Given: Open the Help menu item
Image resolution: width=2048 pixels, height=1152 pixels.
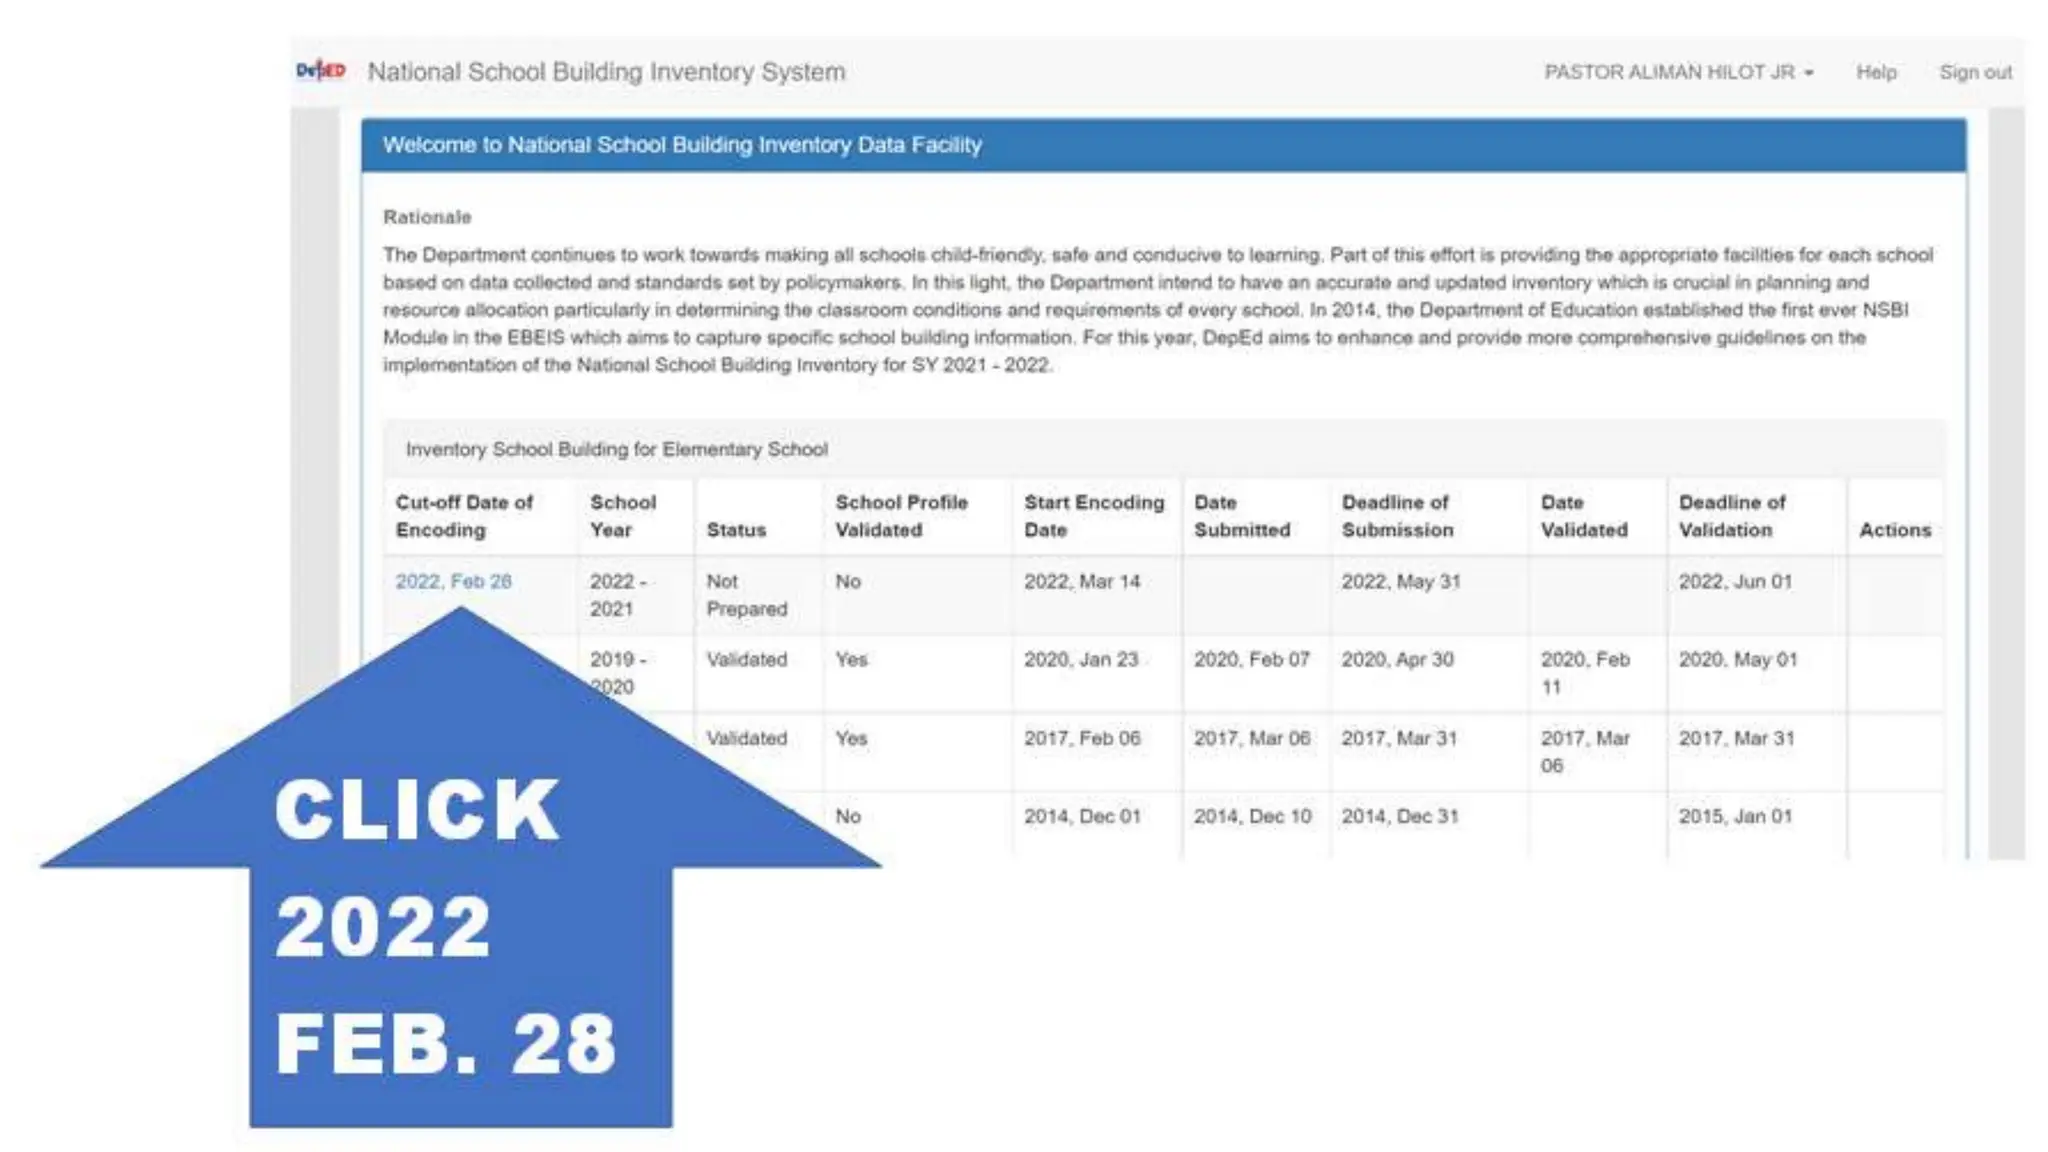Looking at the screenshot, I should click(1875, 72).
